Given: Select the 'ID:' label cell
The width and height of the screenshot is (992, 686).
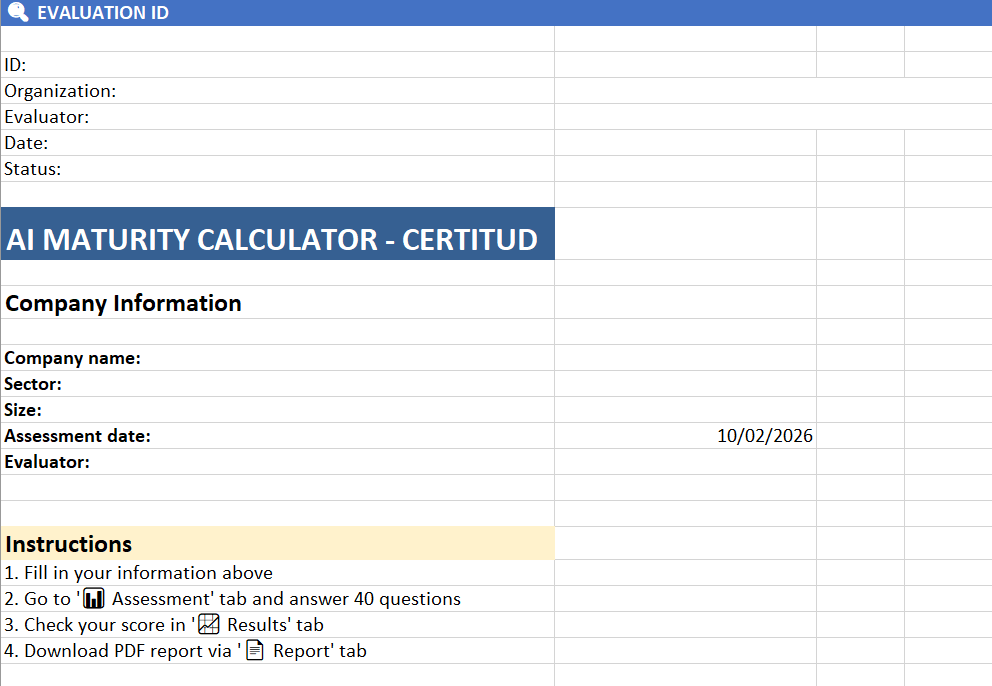Looking at the screenshot, I should pos(278,65).
